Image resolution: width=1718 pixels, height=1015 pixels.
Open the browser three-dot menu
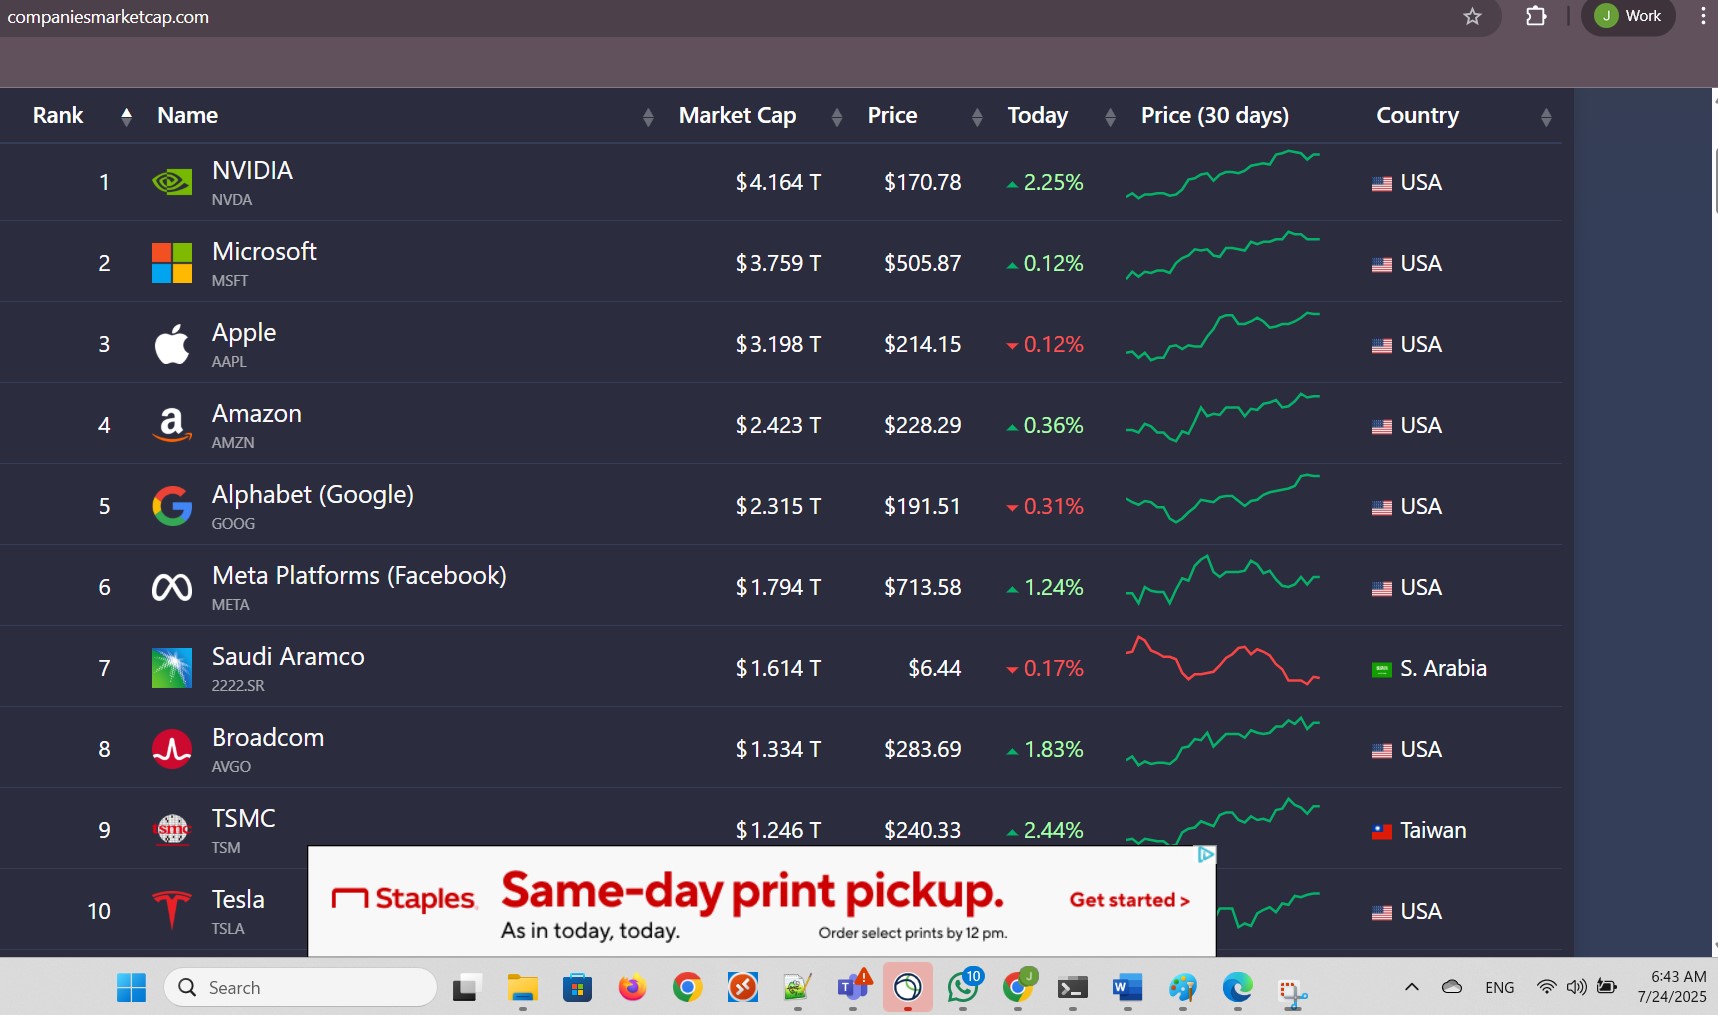(x=1702, y=16)
